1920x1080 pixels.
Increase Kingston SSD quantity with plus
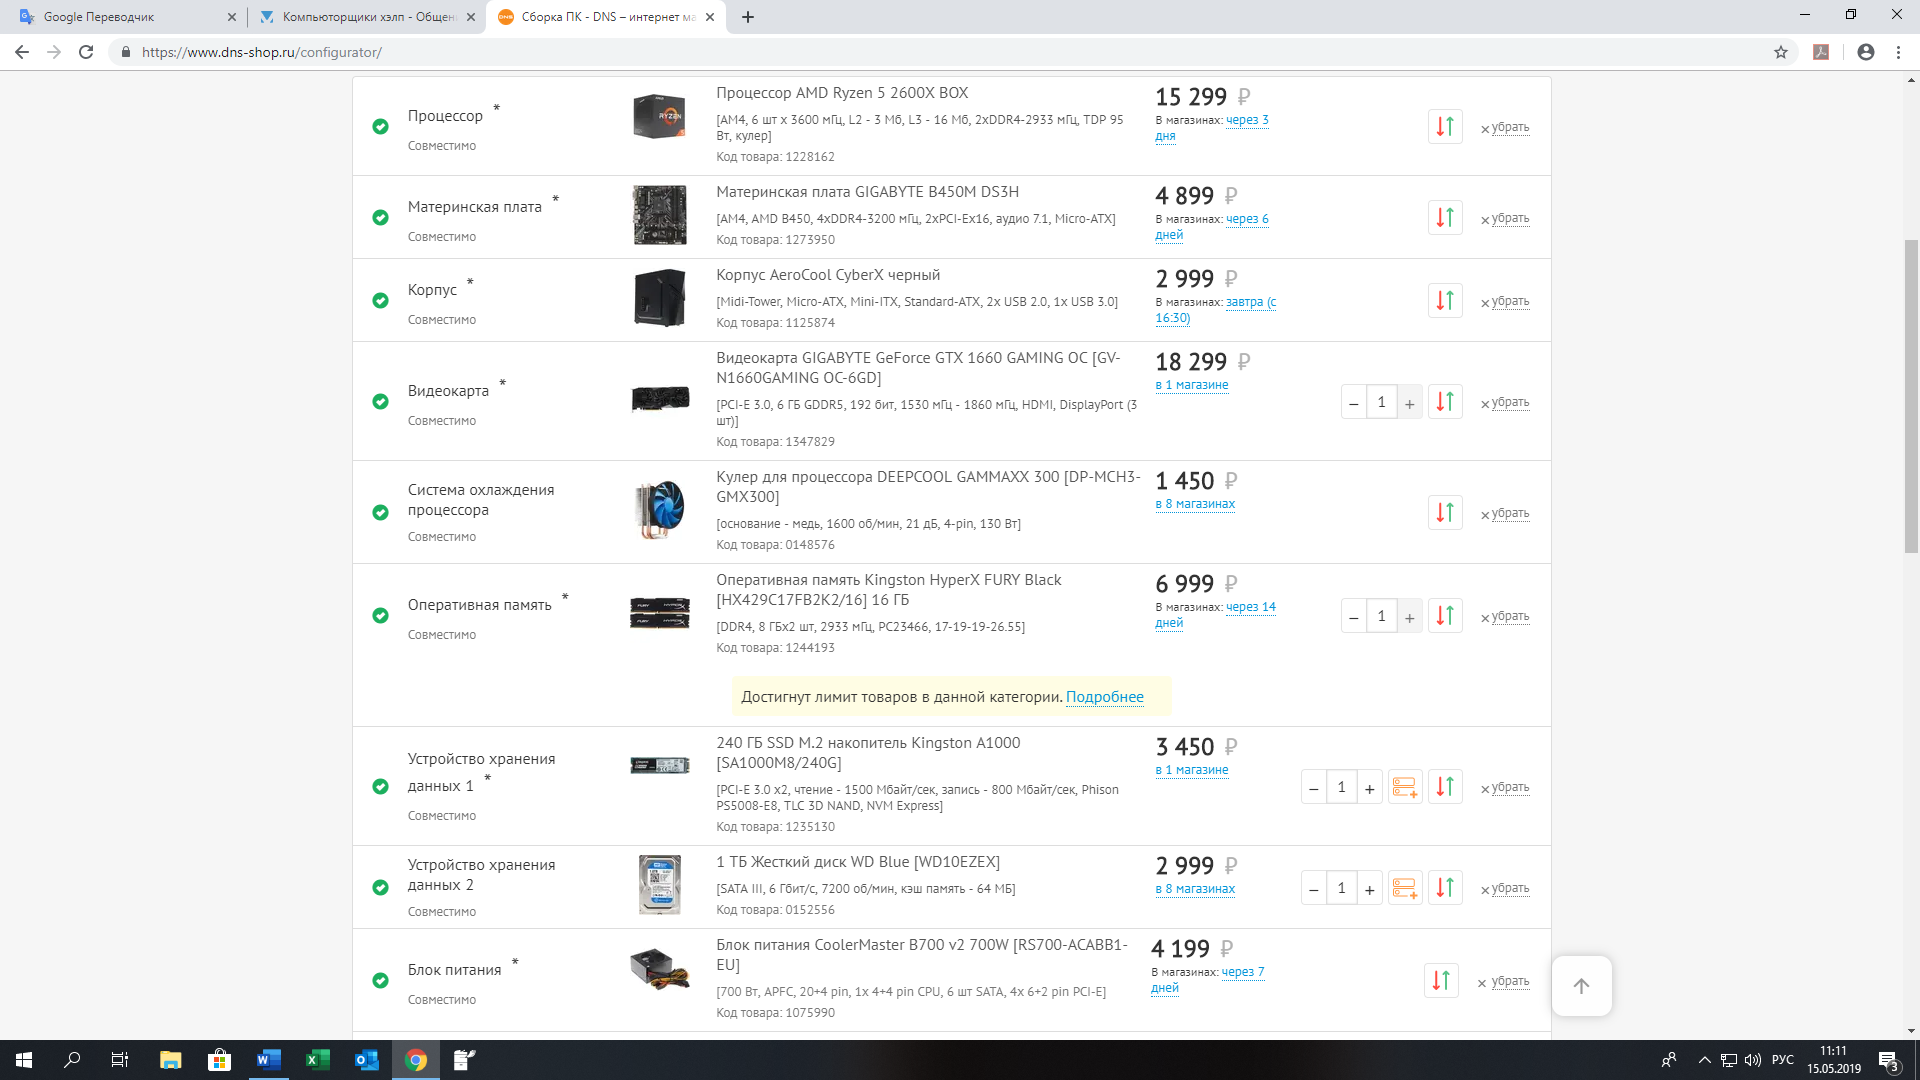tap(1369, 787)
